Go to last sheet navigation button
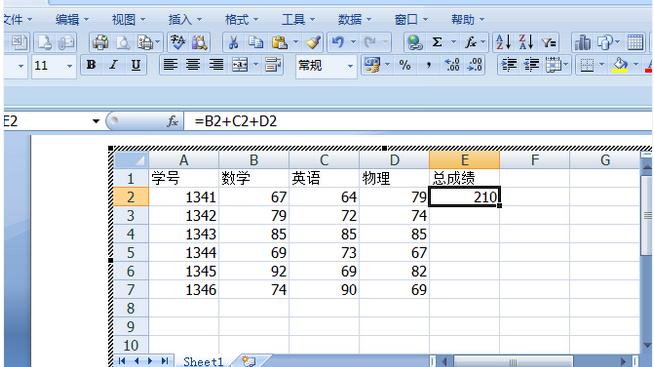654x367 pixels. tap(165, 361)
